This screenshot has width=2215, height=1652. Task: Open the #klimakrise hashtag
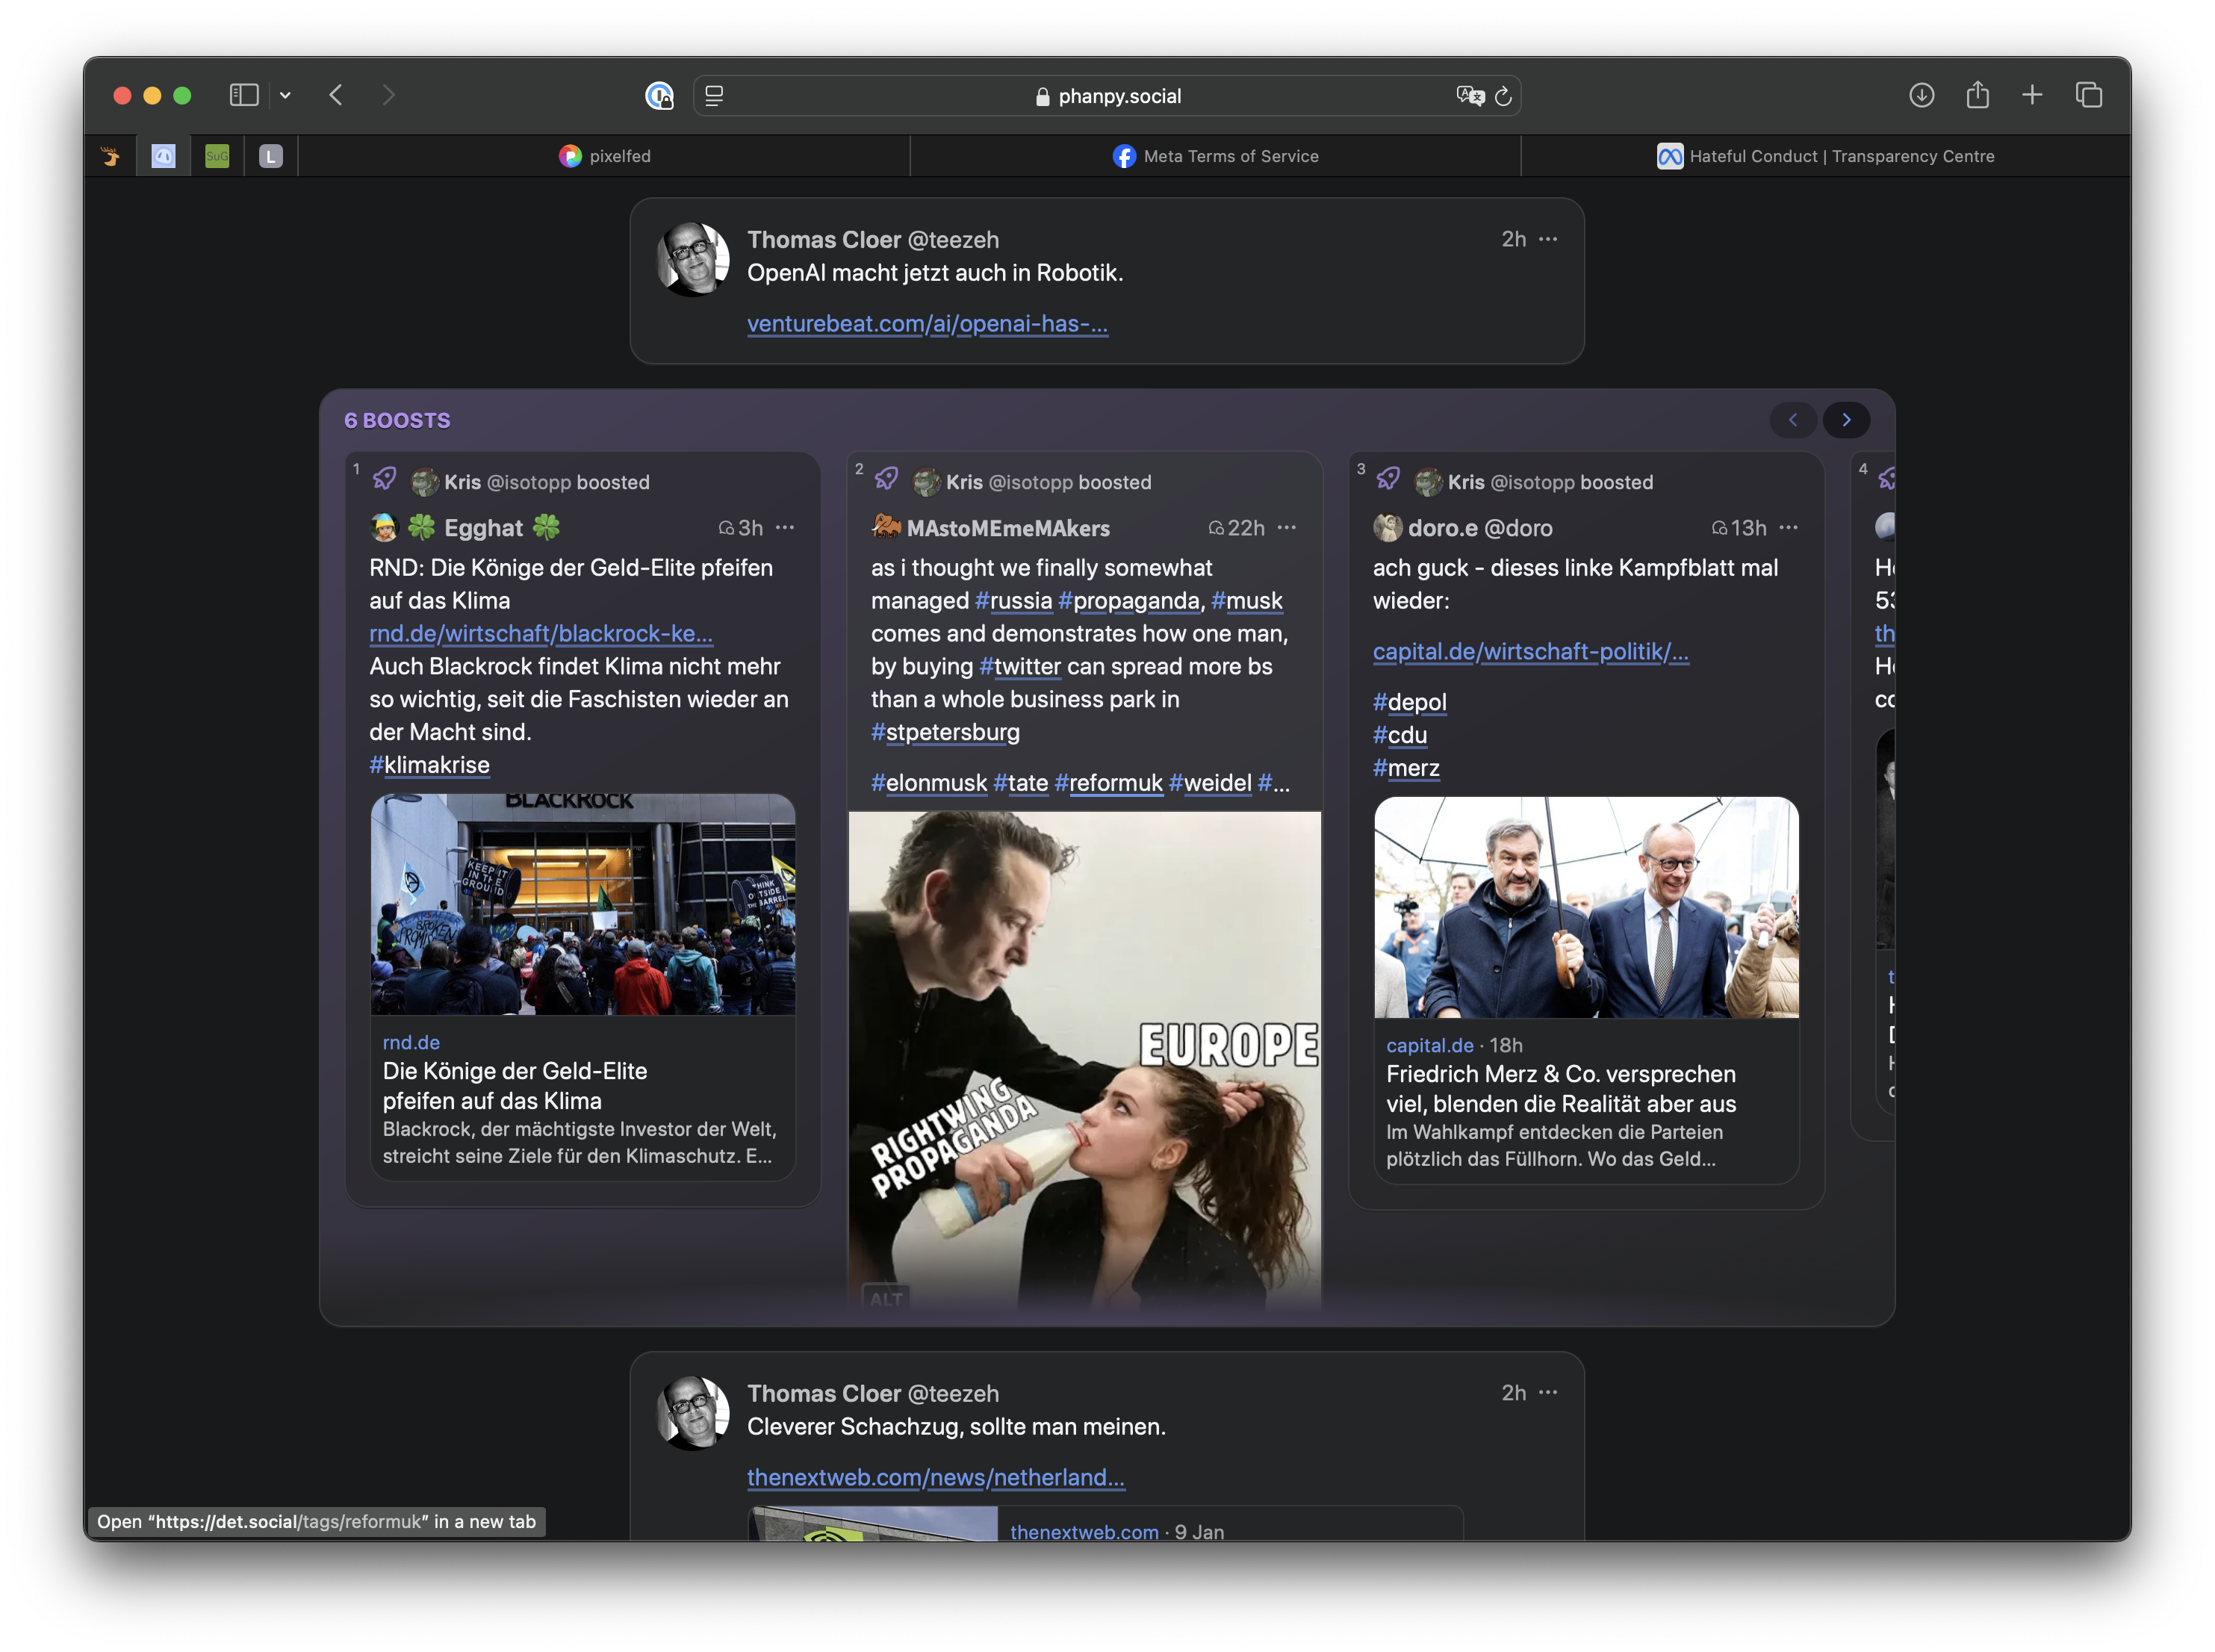click(430, 765)
